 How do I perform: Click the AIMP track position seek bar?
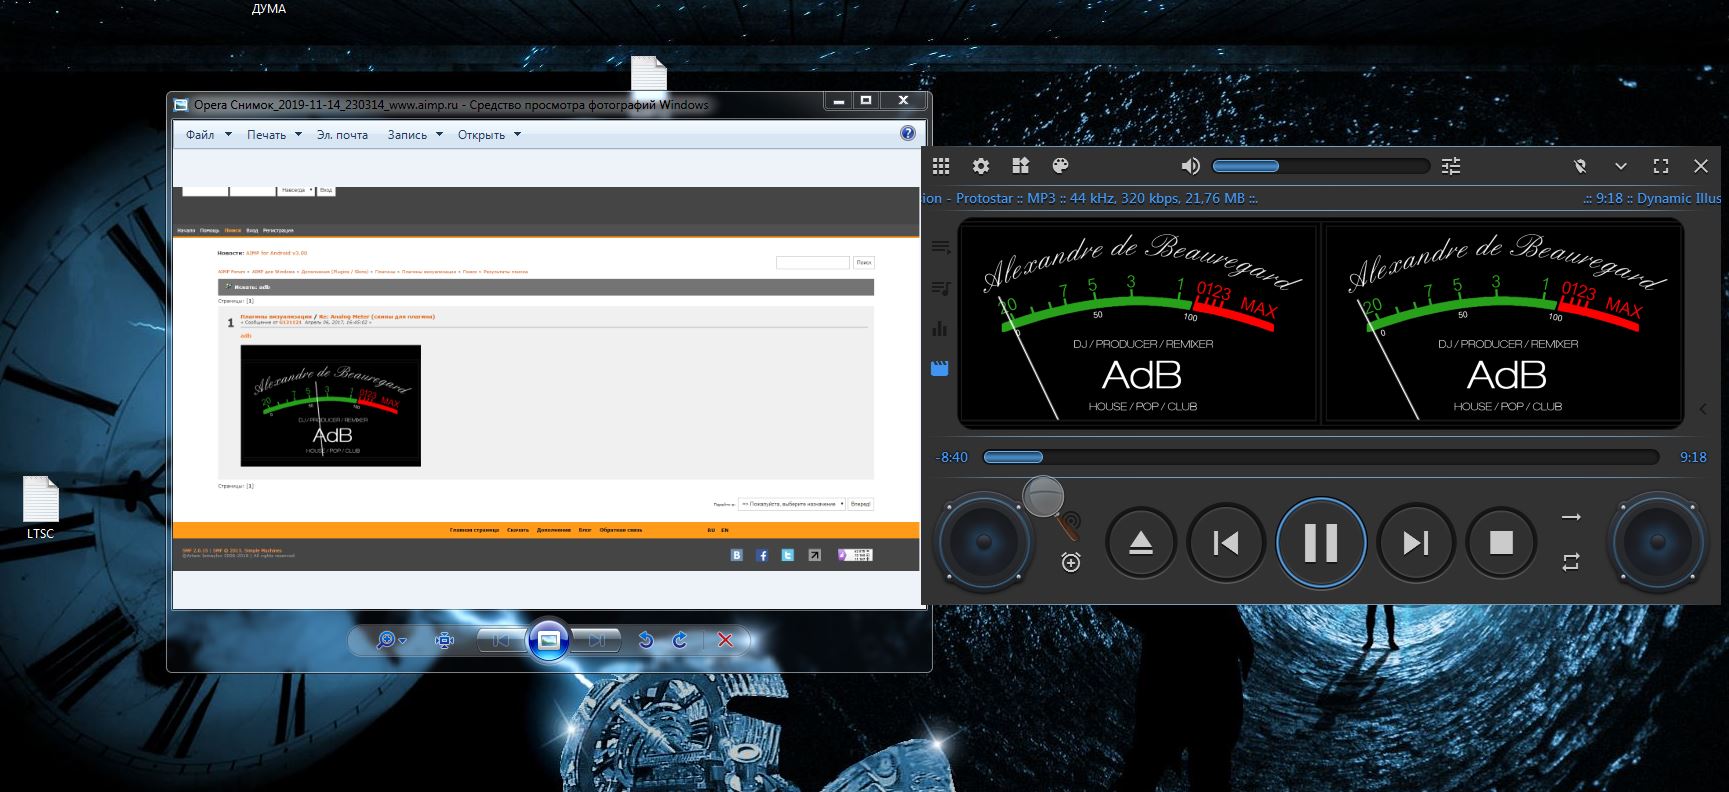tap(1320, 457)
